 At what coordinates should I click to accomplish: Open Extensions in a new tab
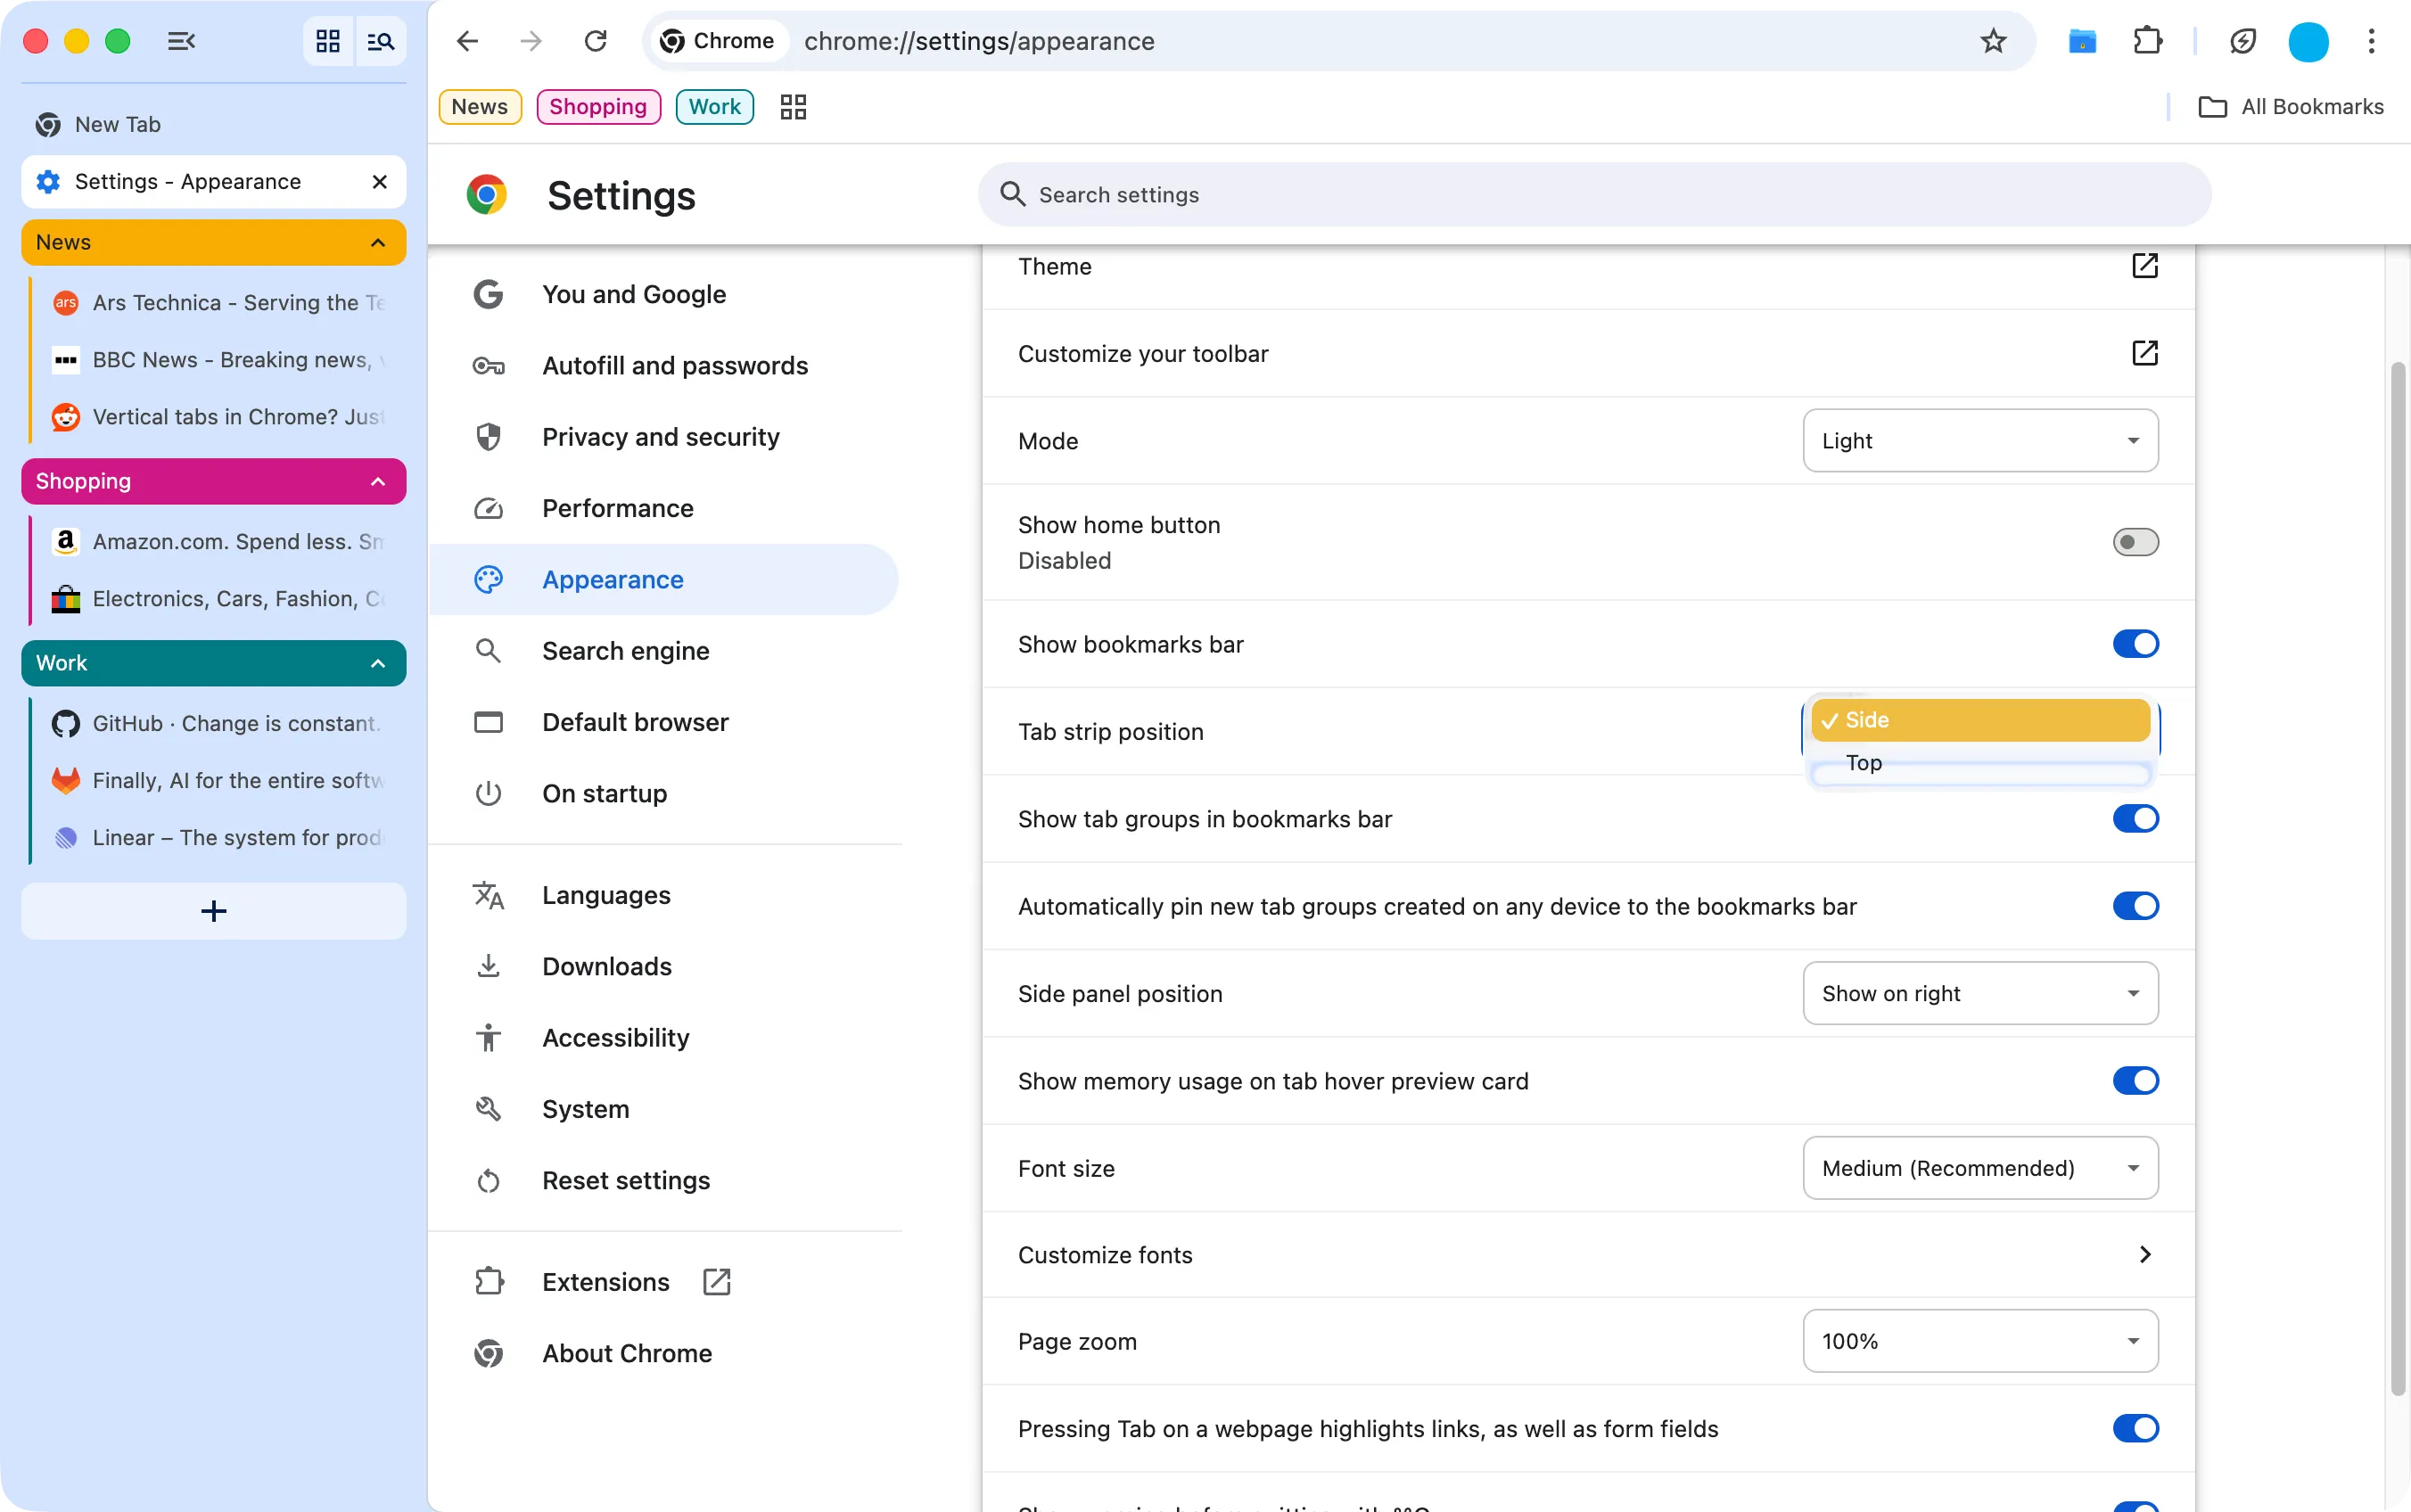point(716,1281)
